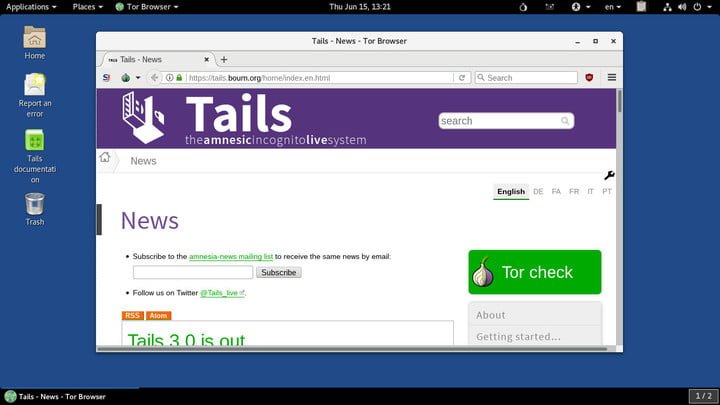Click the Tails site search box
The height and width of the screenshot is (405, 720).
coord(500,121)
